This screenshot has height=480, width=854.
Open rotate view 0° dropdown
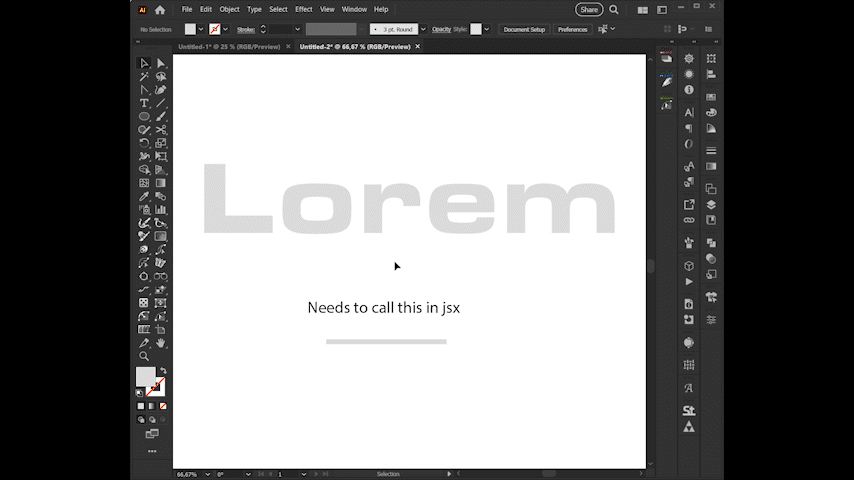click(248, 474)
